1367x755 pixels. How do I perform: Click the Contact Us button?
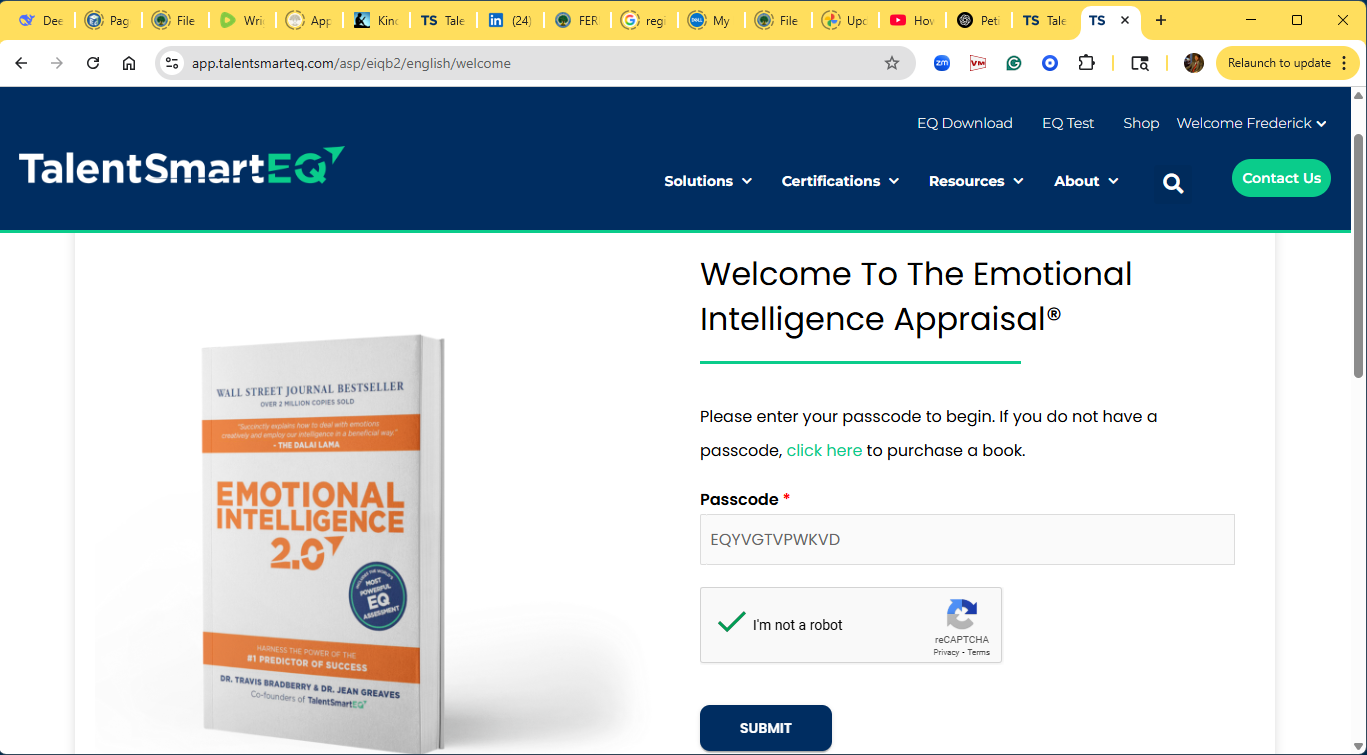tap(1281, 178)
